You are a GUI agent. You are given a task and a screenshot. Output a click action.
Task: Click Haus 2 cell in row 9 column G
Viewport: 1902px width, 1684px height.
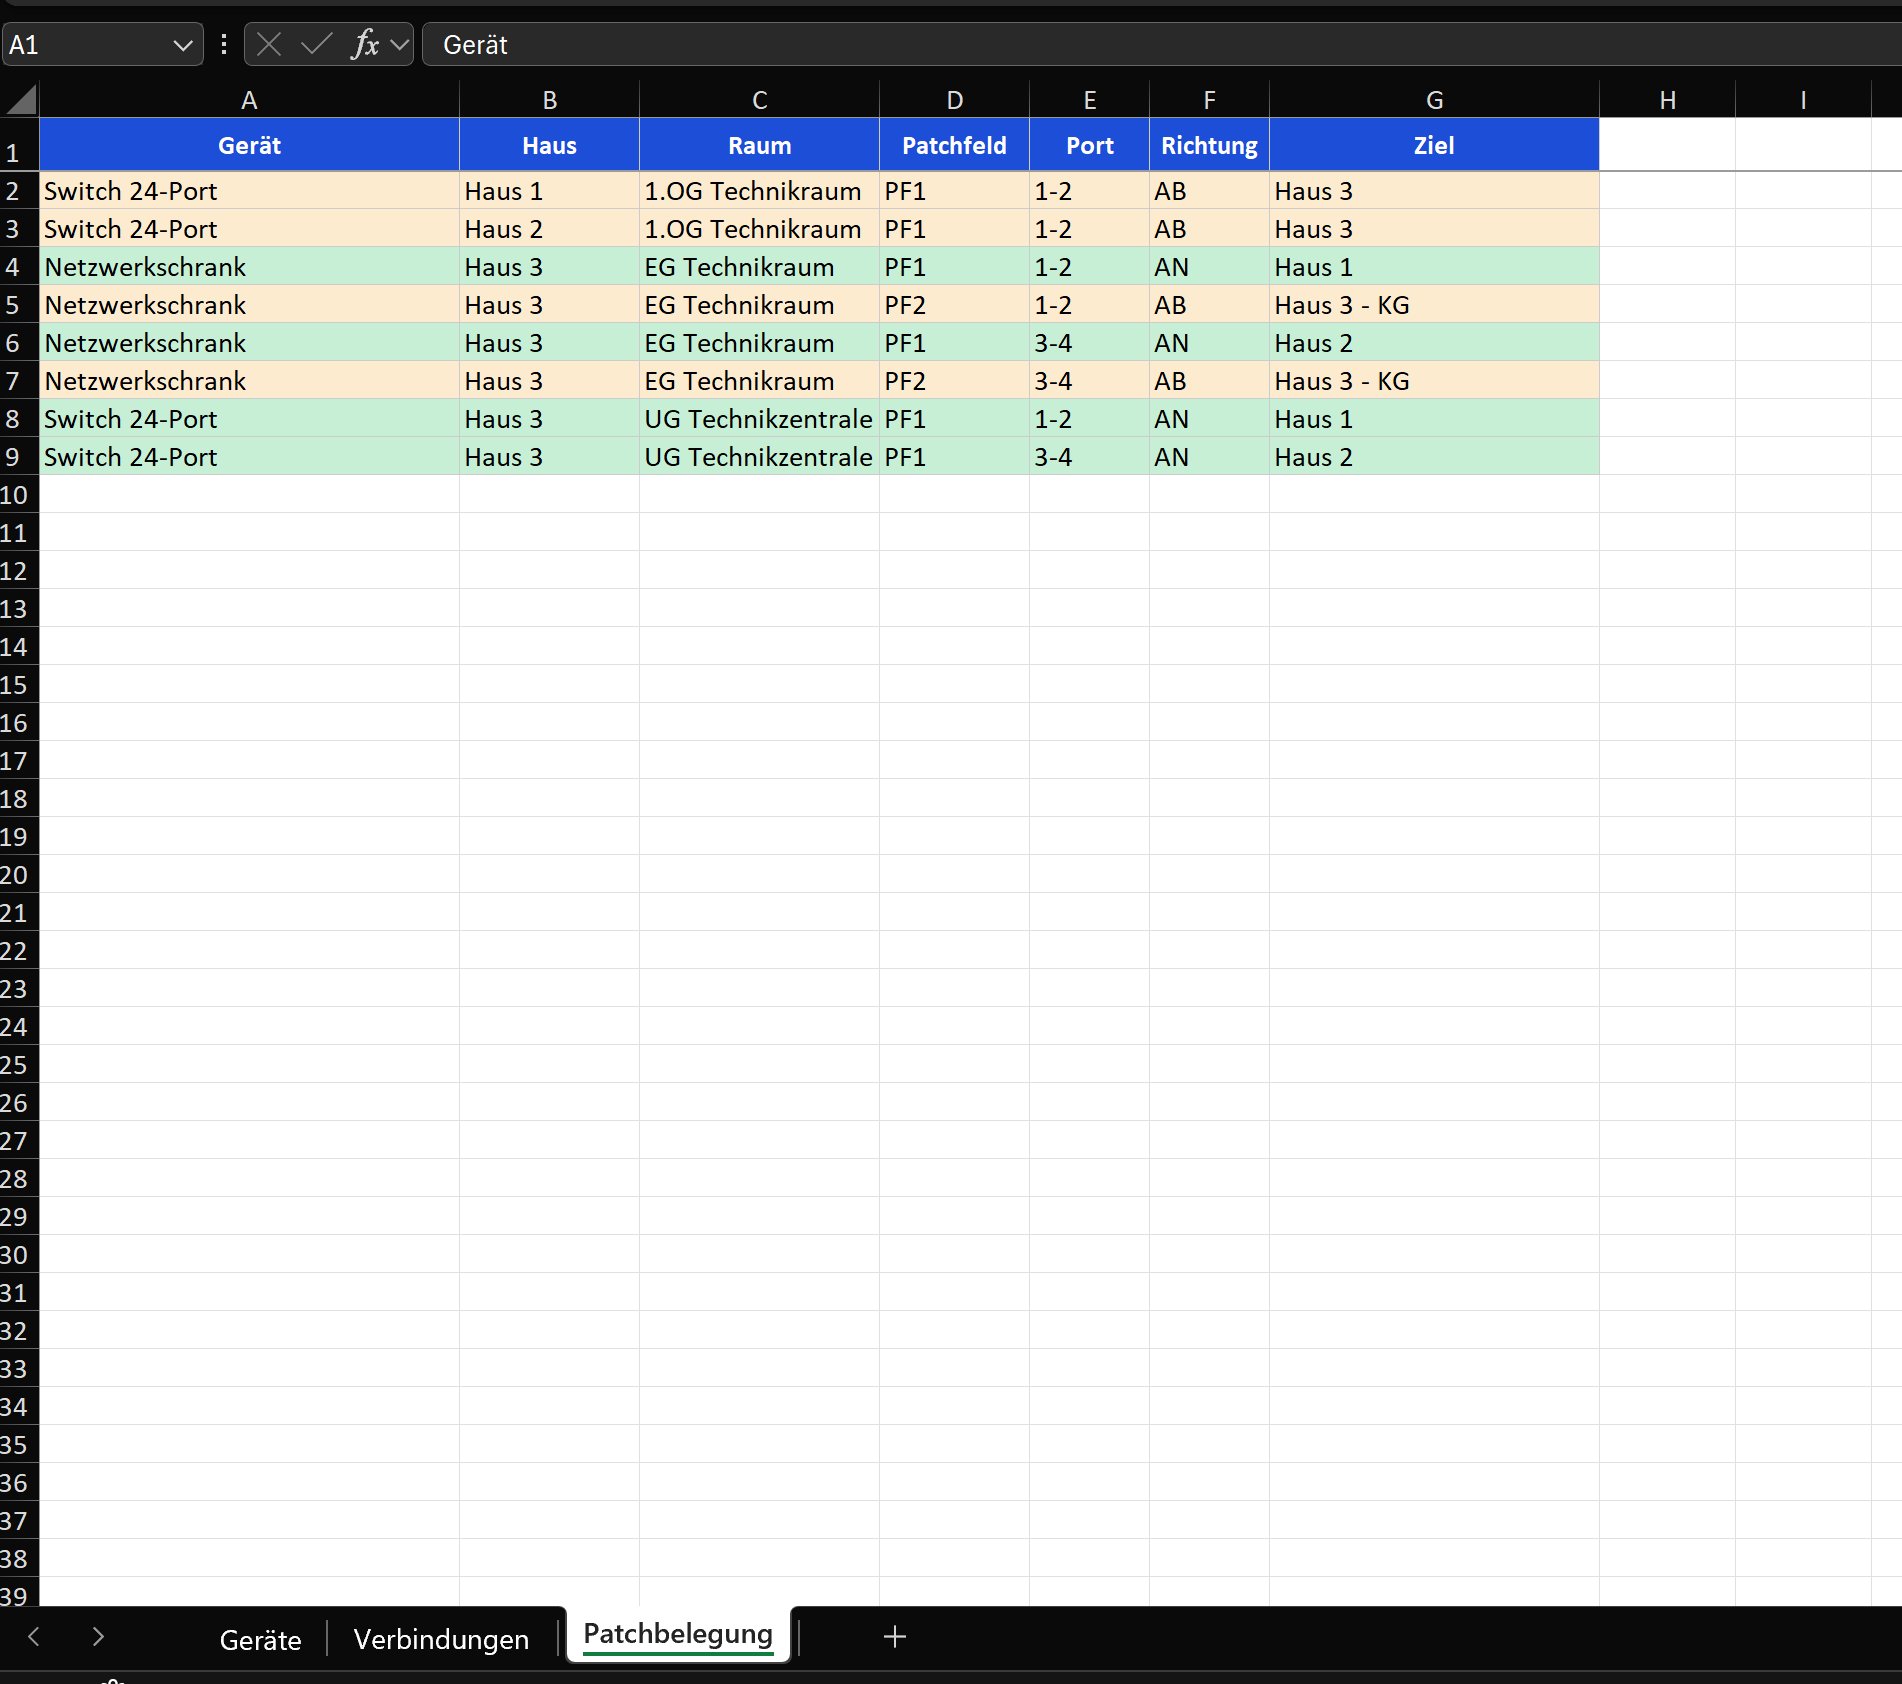(1434, 456)
